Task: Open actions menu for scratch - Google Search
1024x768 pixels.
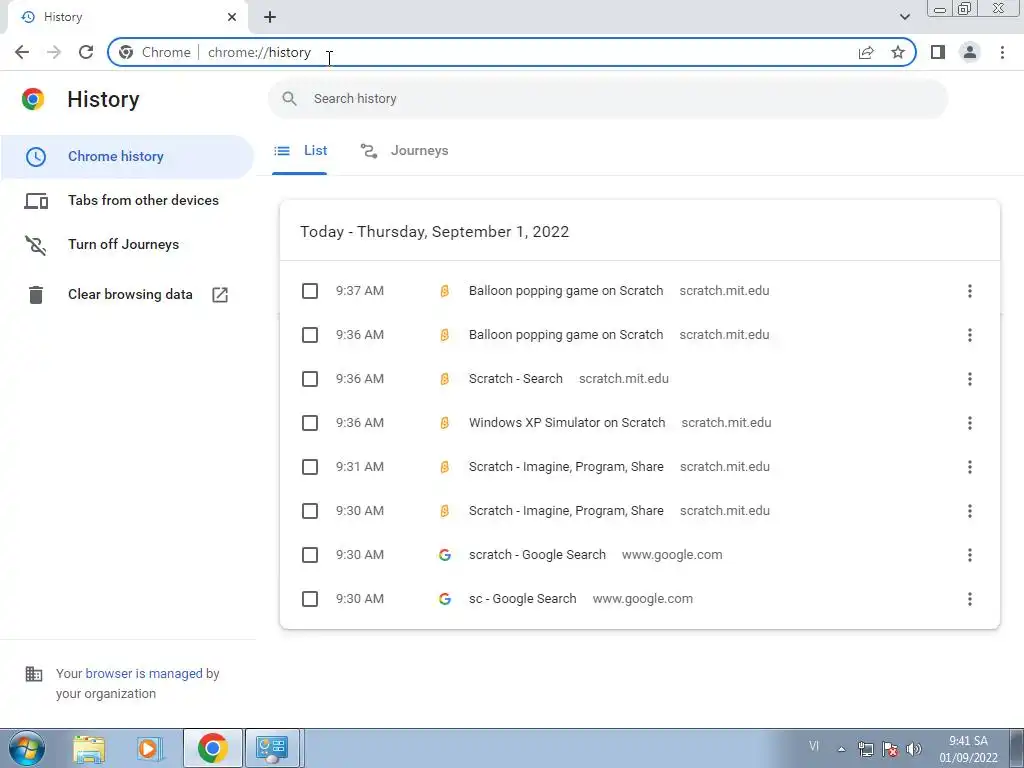Action: (970, 555)
